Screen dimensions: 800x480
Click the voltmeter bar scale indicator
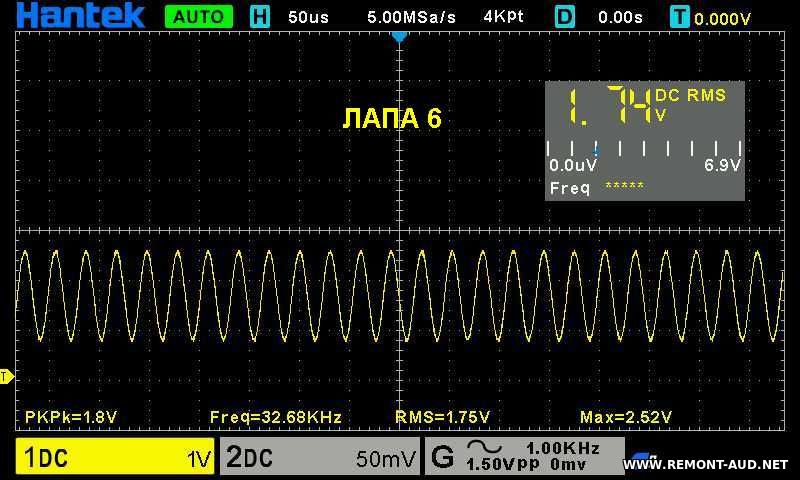[644, 148]
